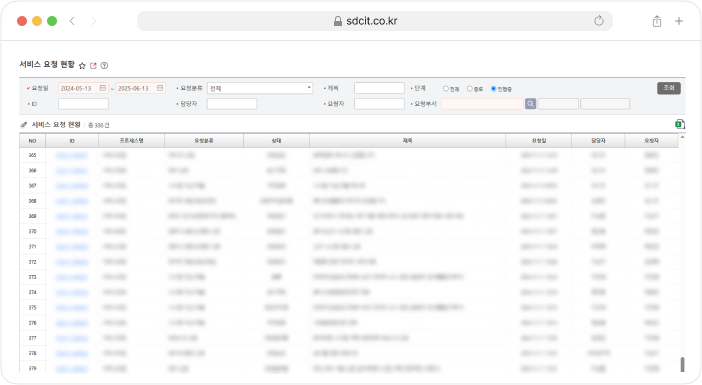Screen dimensions: 702x385
Task: Open calendar for end date 2025-06-13
Action: [160, 88]
